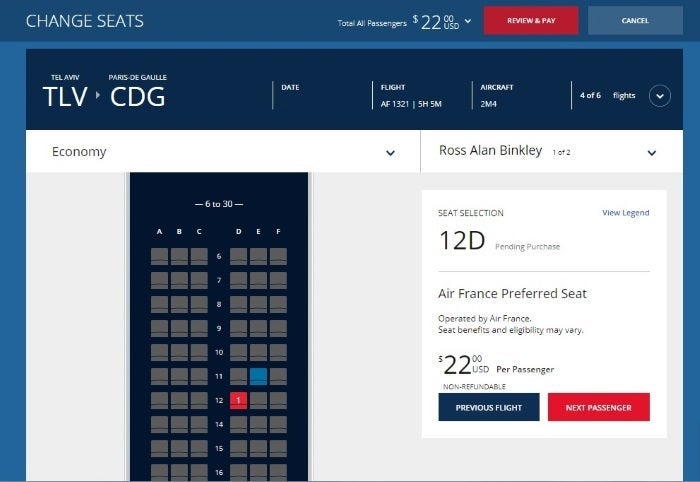Click seat 12E in the seat map
700x482 pixels.
pos(258,400)
